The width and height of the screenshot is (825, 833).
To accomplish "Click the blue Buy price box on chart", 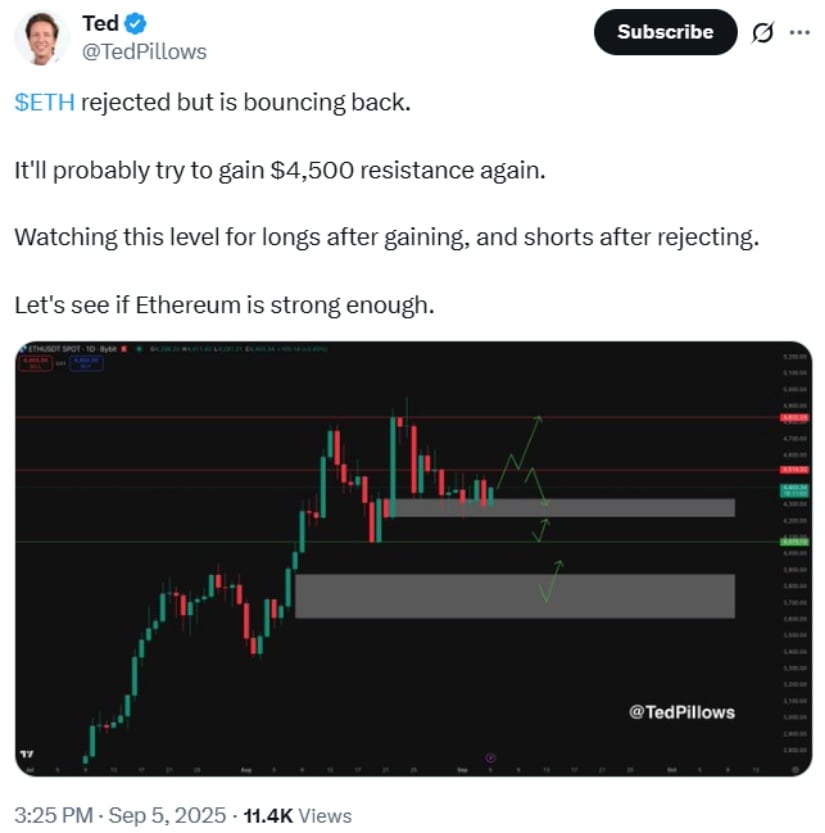I will pos(86,363).
